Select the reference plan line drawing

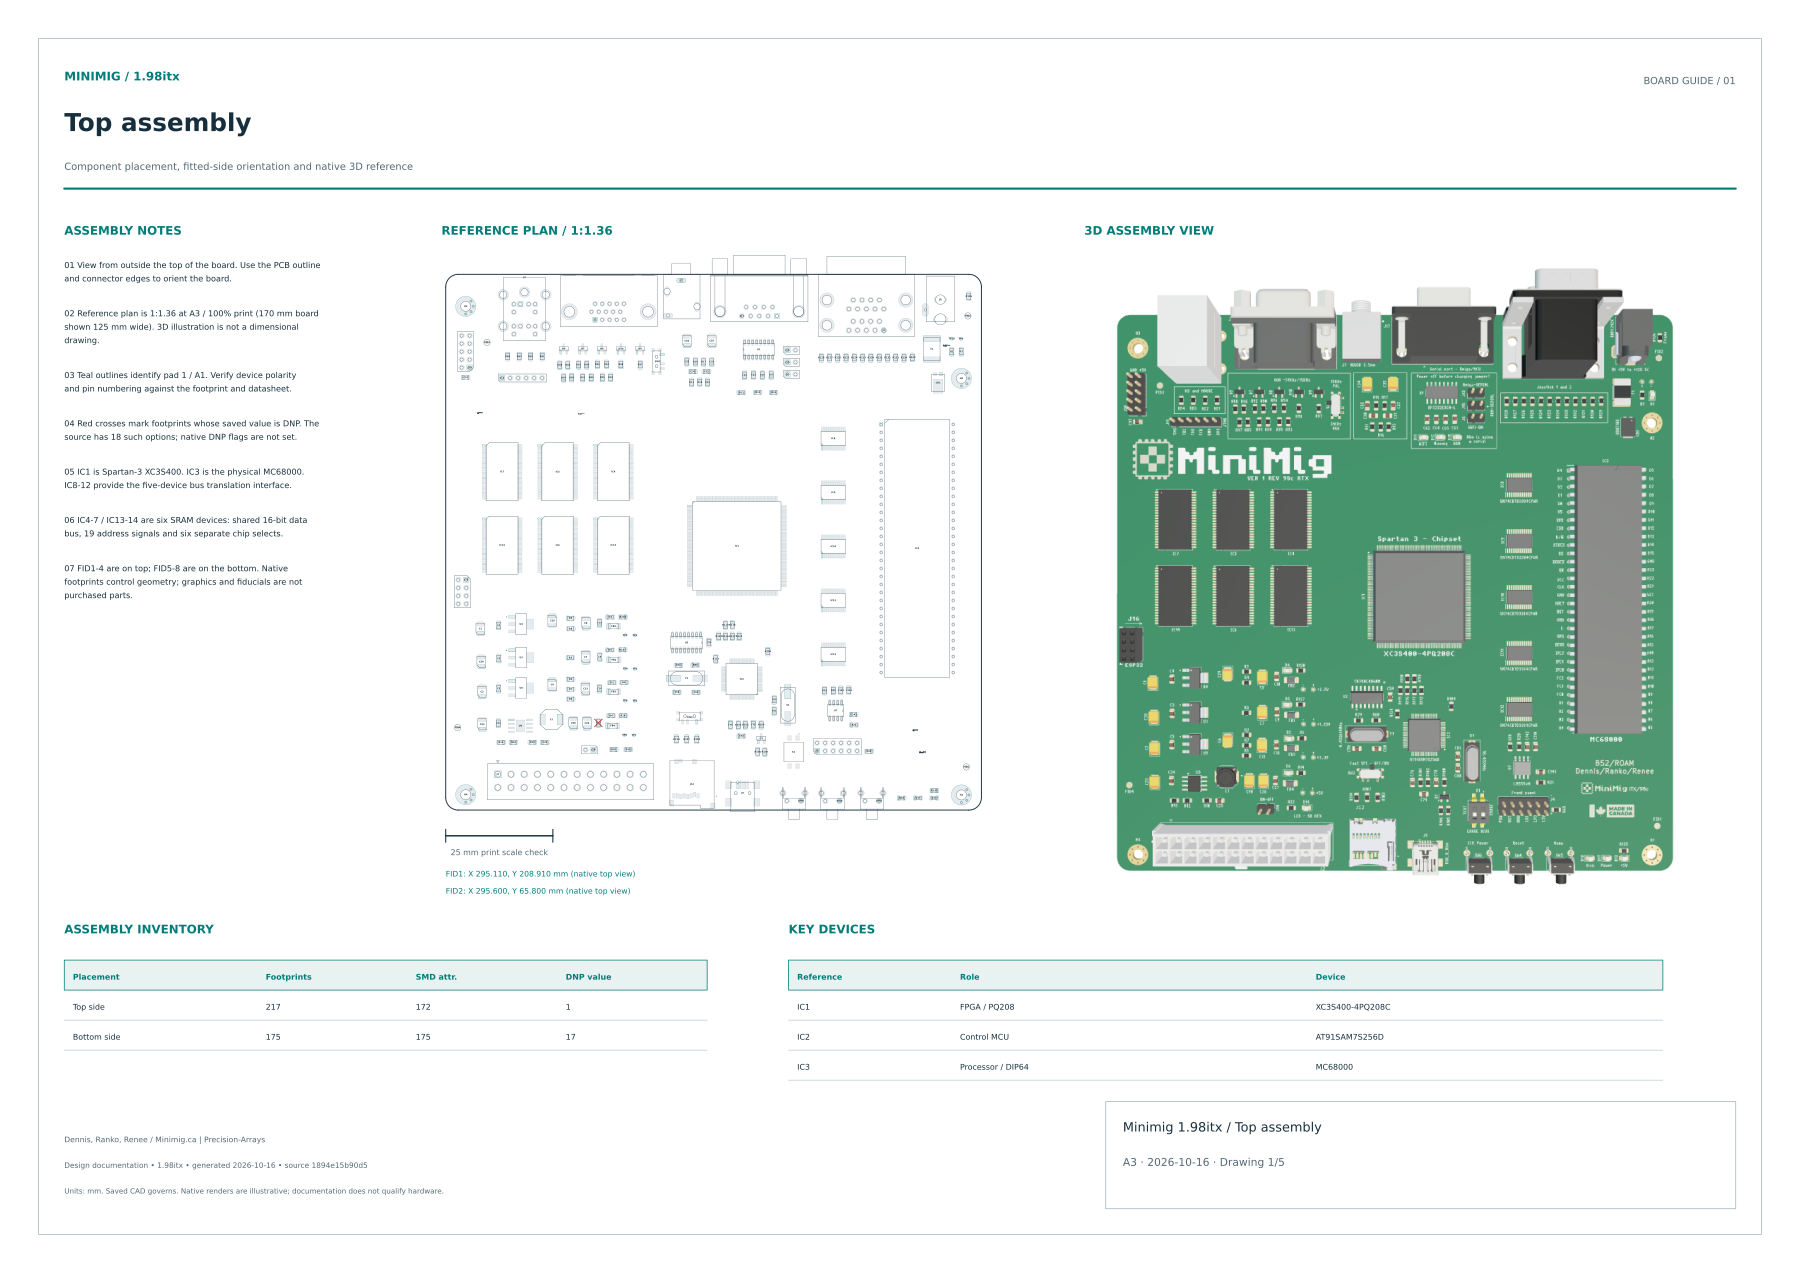pos(713,538)
